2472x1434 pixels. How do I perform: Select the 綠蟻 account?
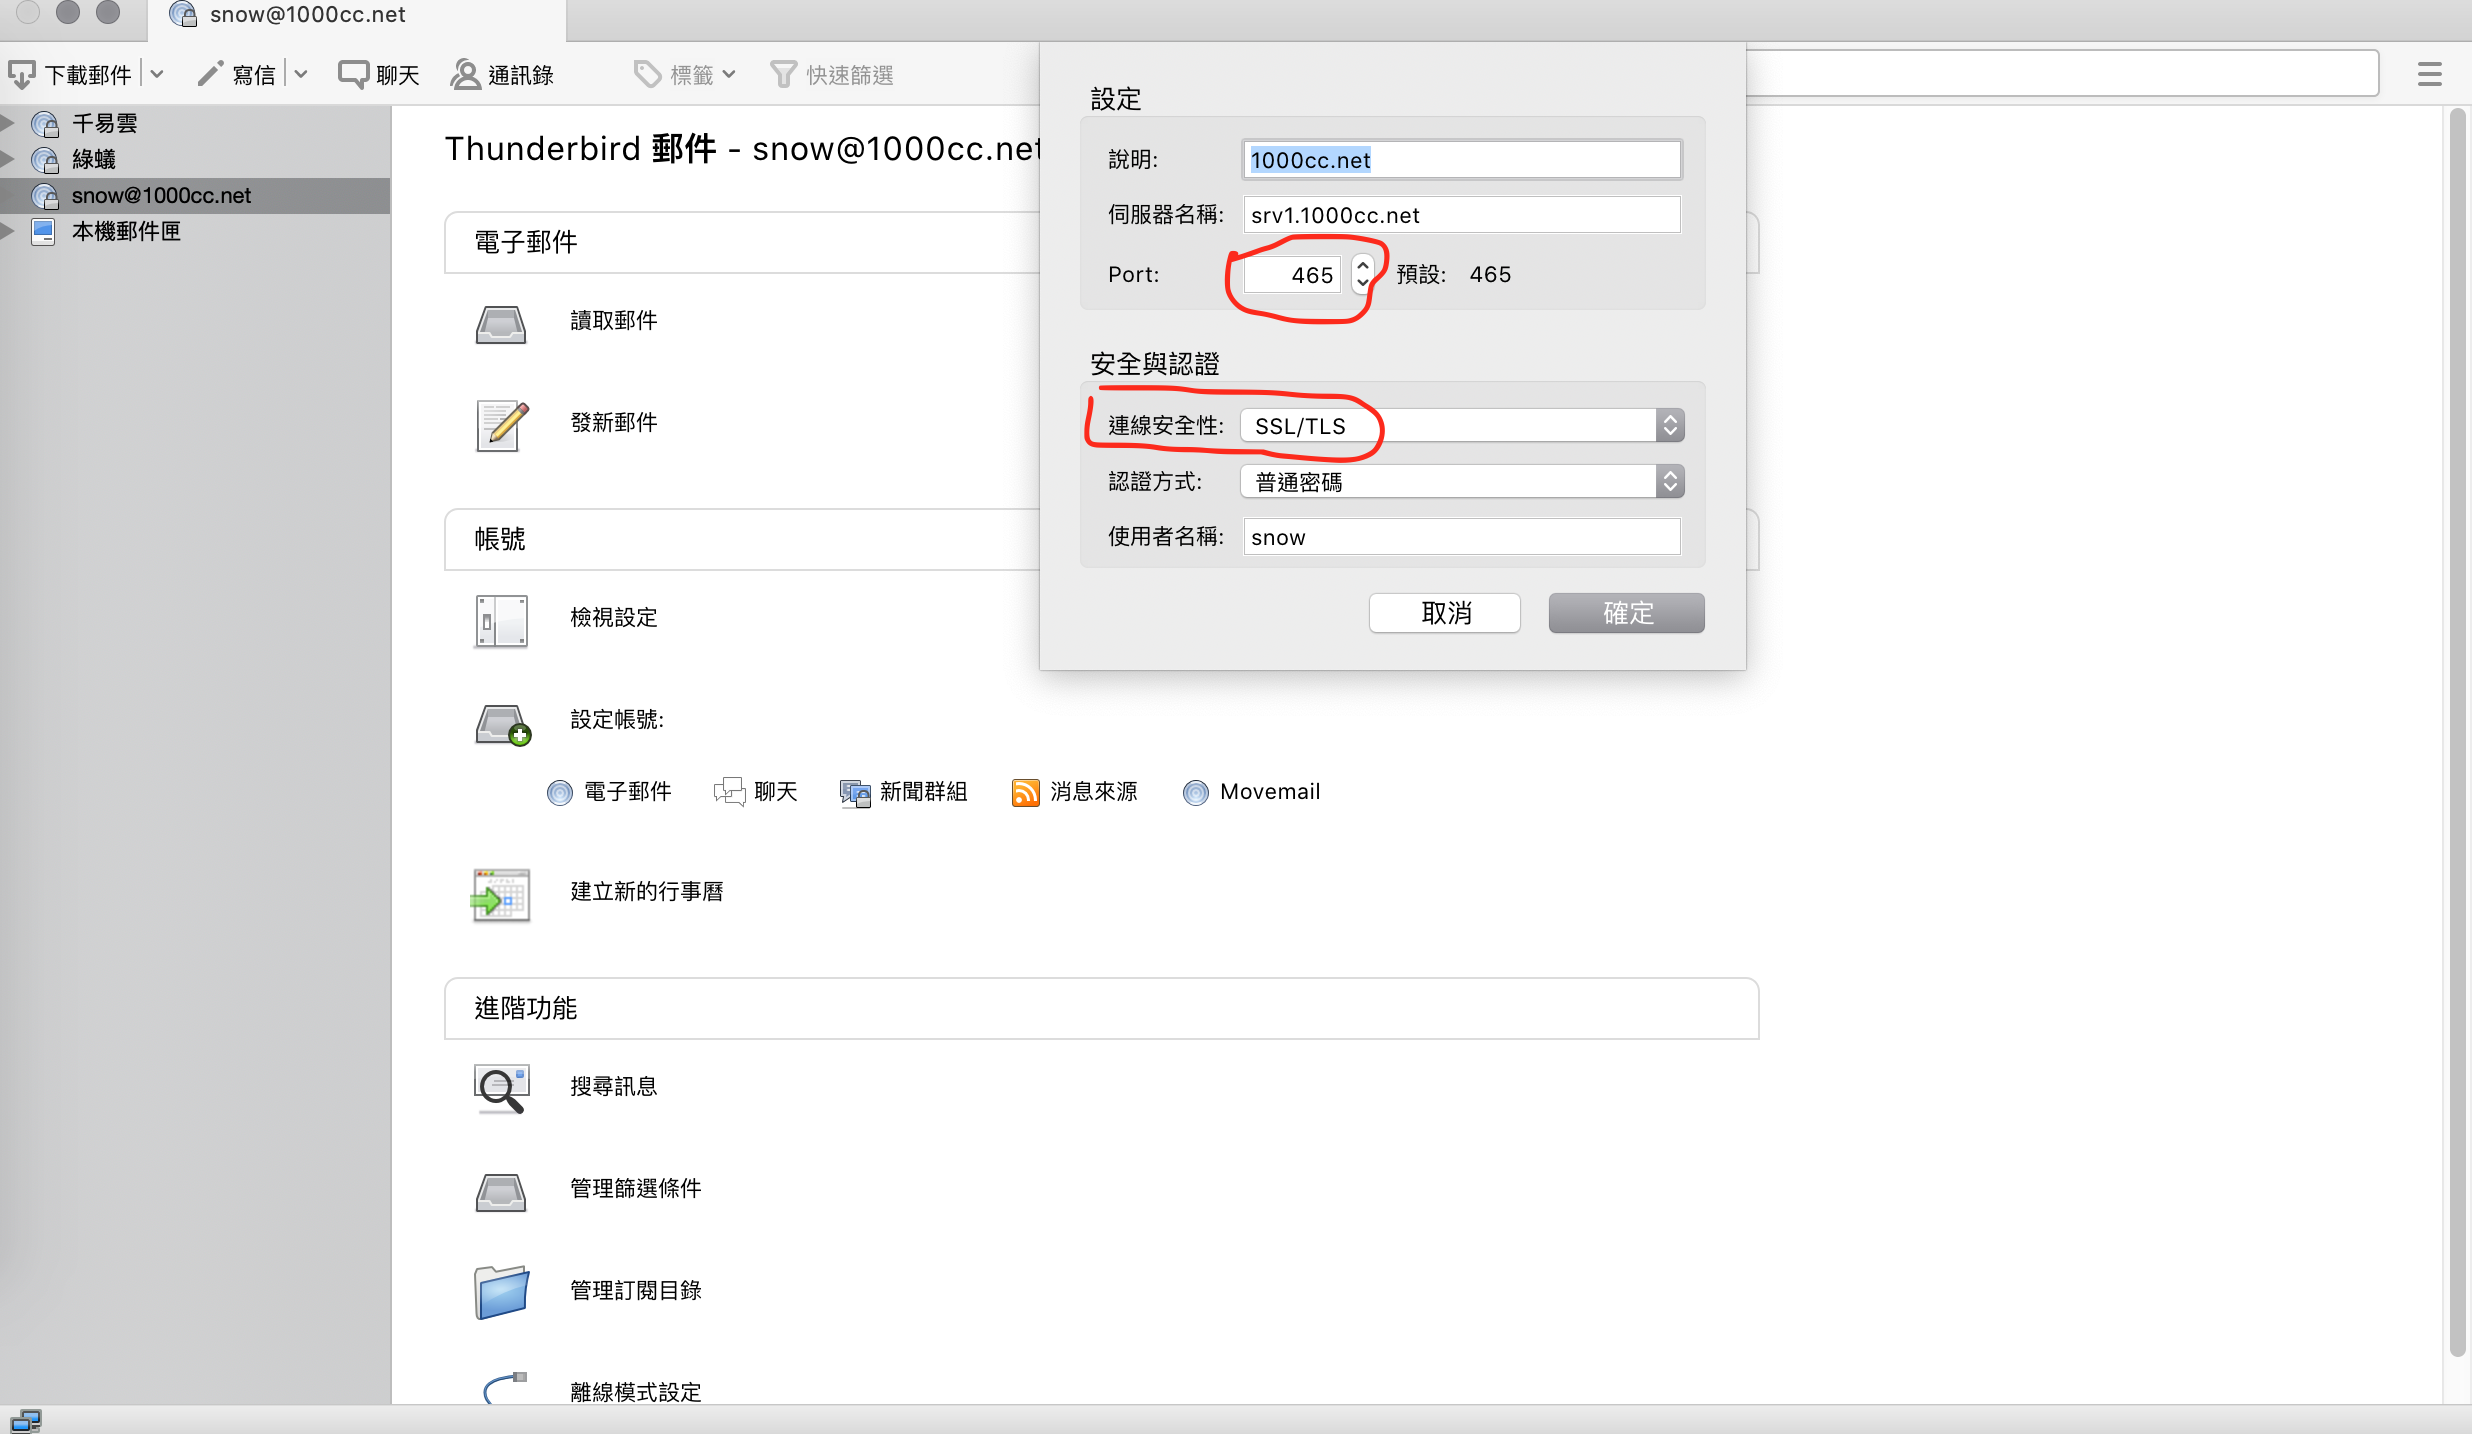coord(93,159)
